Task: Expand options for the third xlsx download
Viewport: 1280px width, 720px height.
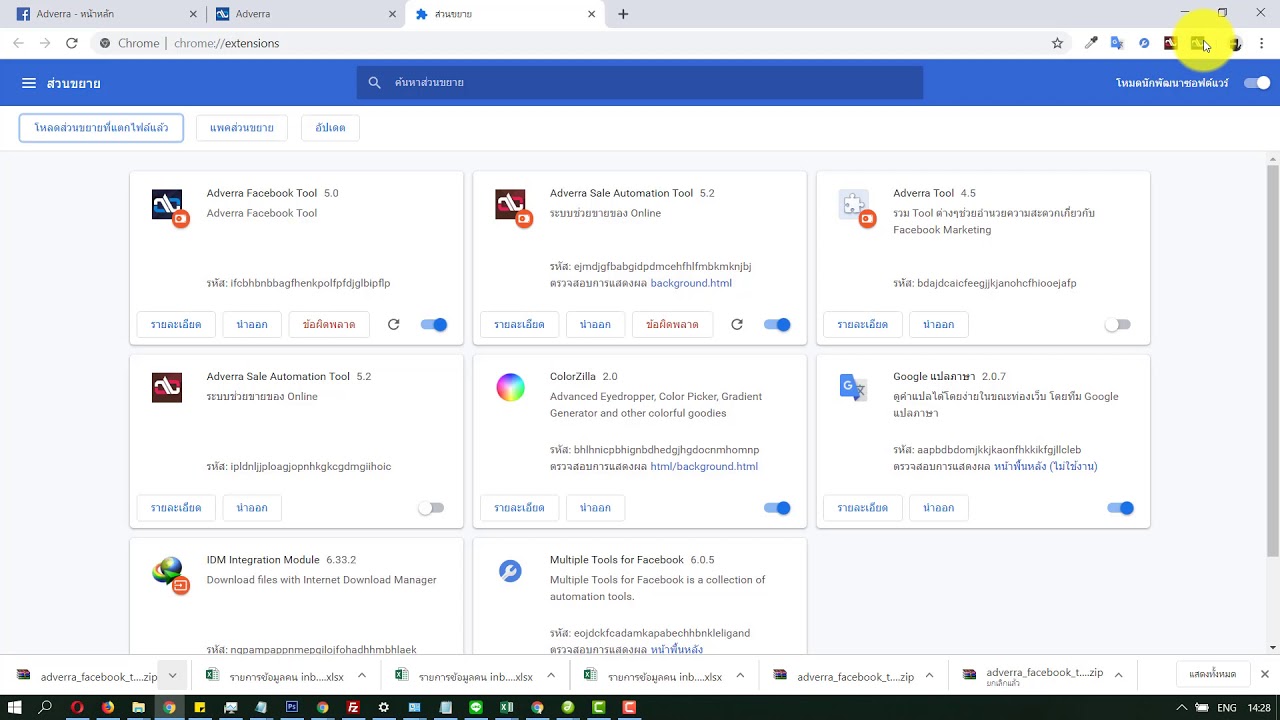Action: point(740,676)
